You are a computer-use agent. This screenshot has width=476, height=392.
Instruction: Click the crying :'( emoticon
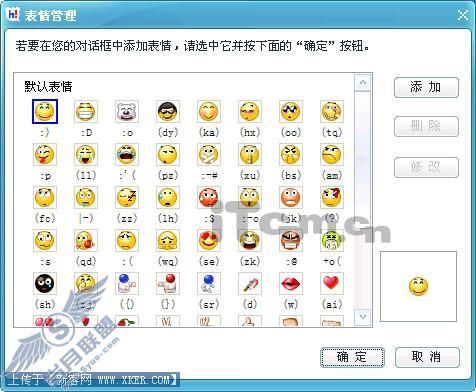127,155
